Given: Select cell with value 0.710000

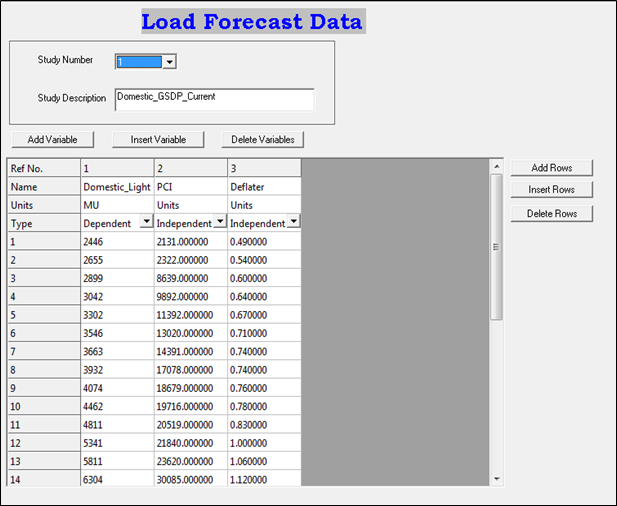Looking at the screenshot, I should 264,333.
